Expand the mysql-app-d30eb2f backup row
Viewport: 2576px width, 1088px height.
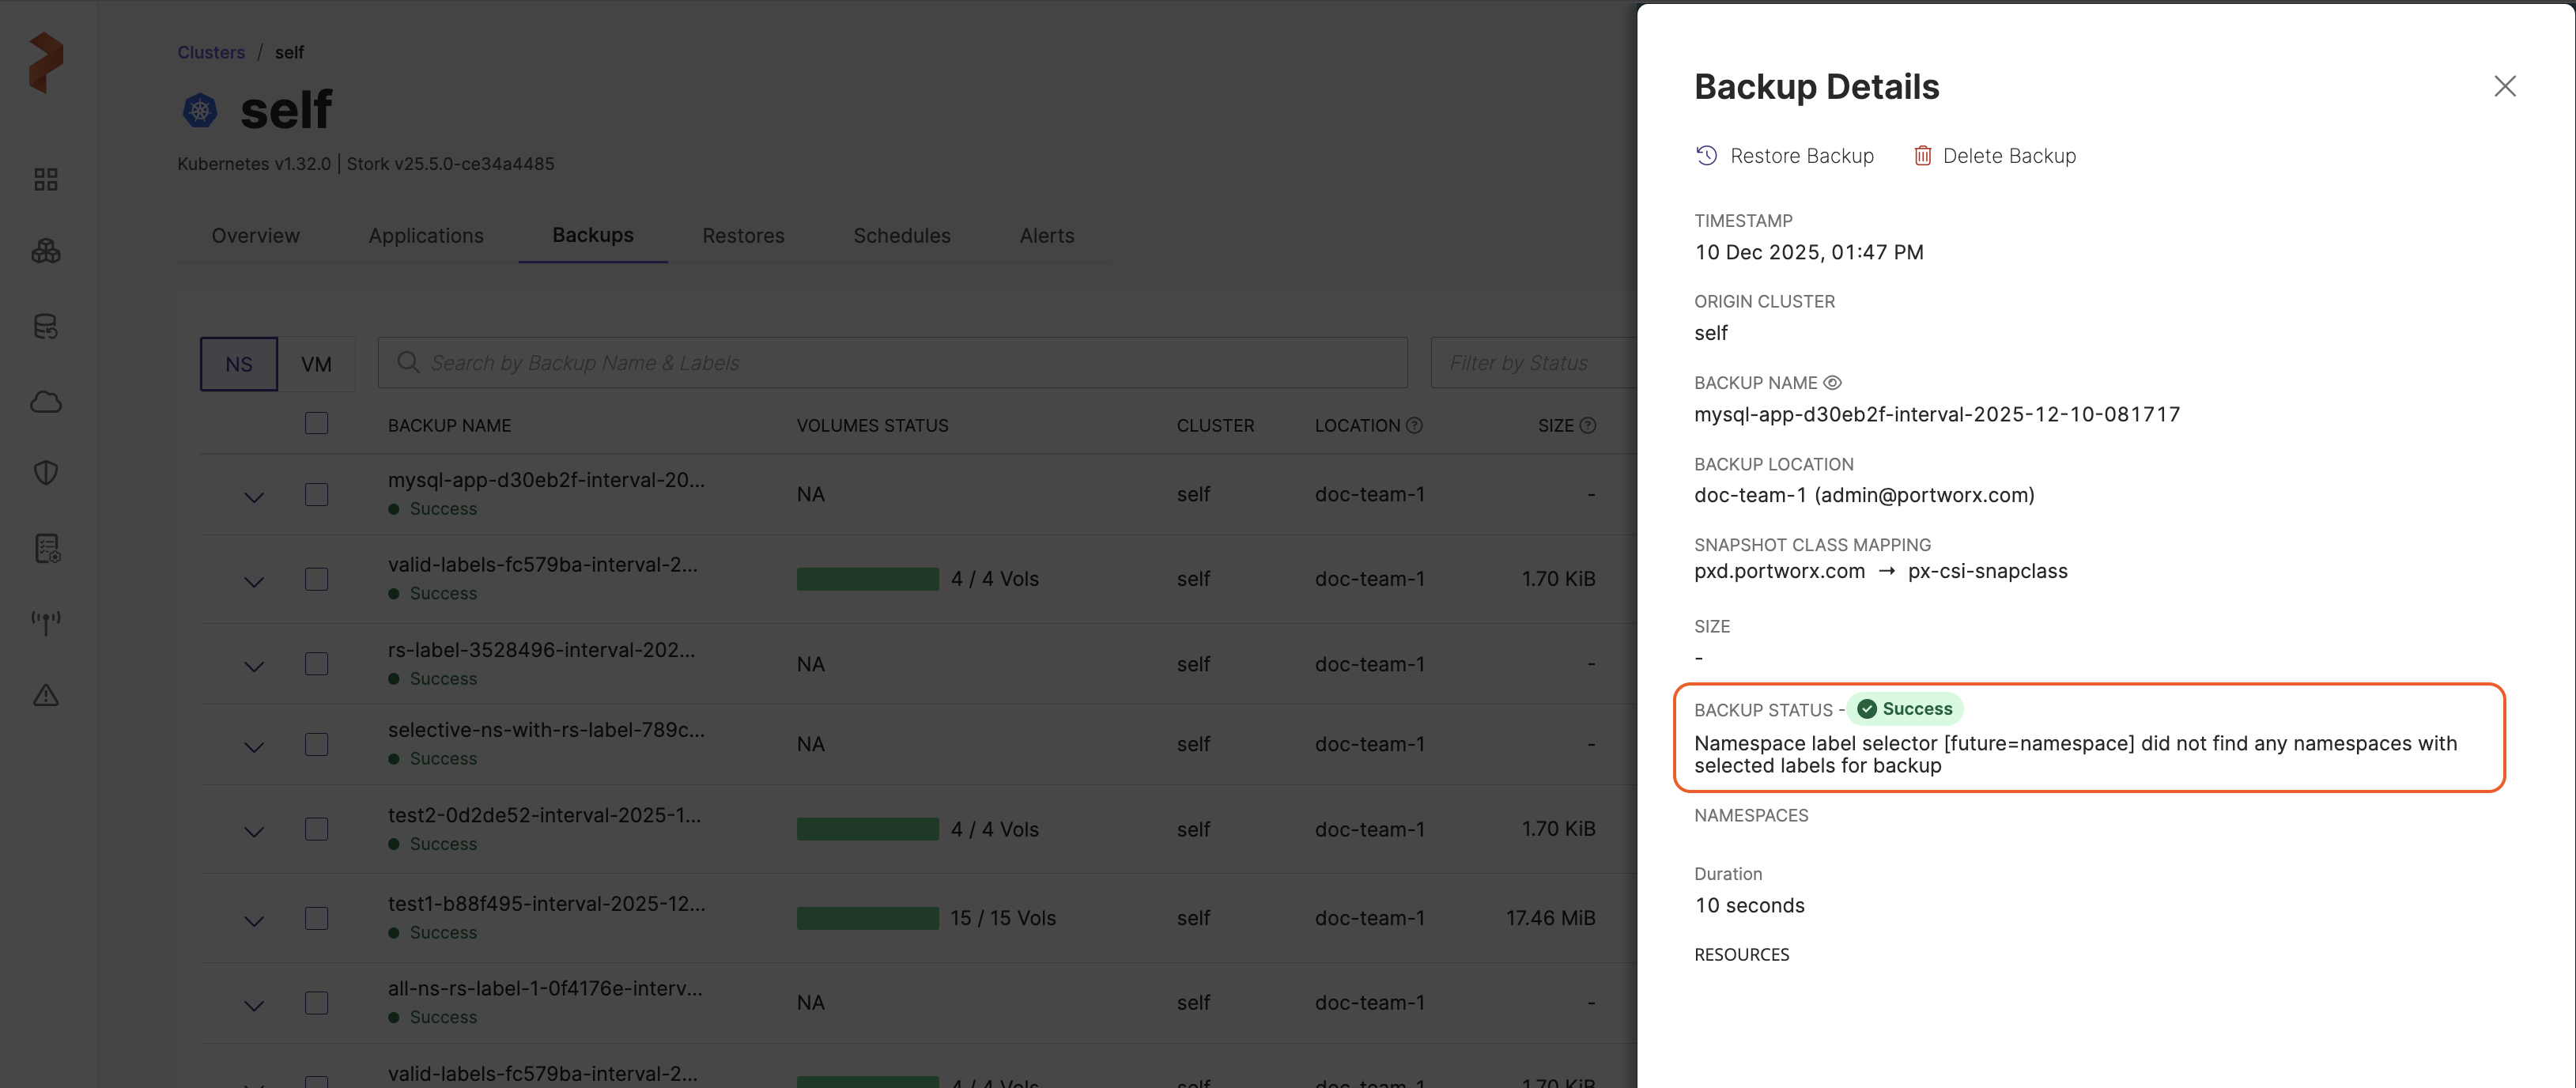pos(254,497)
